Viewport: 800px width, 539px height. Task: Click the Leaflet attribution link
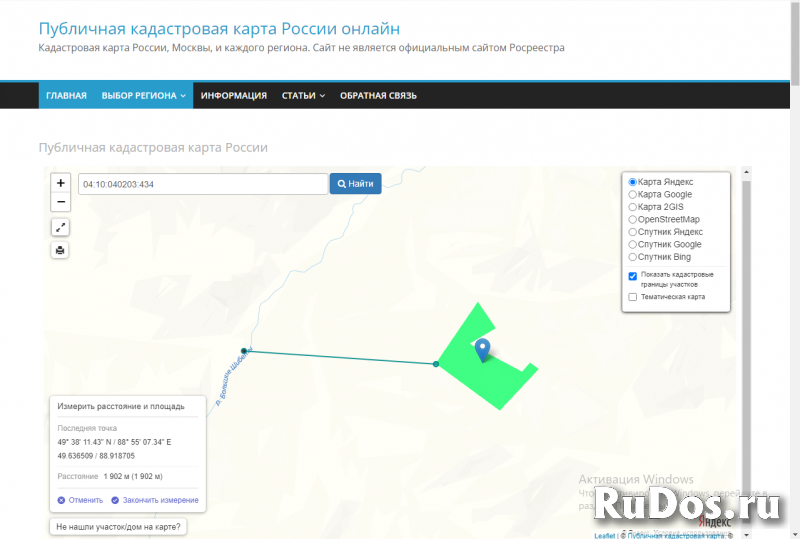[x=605, y=535]
